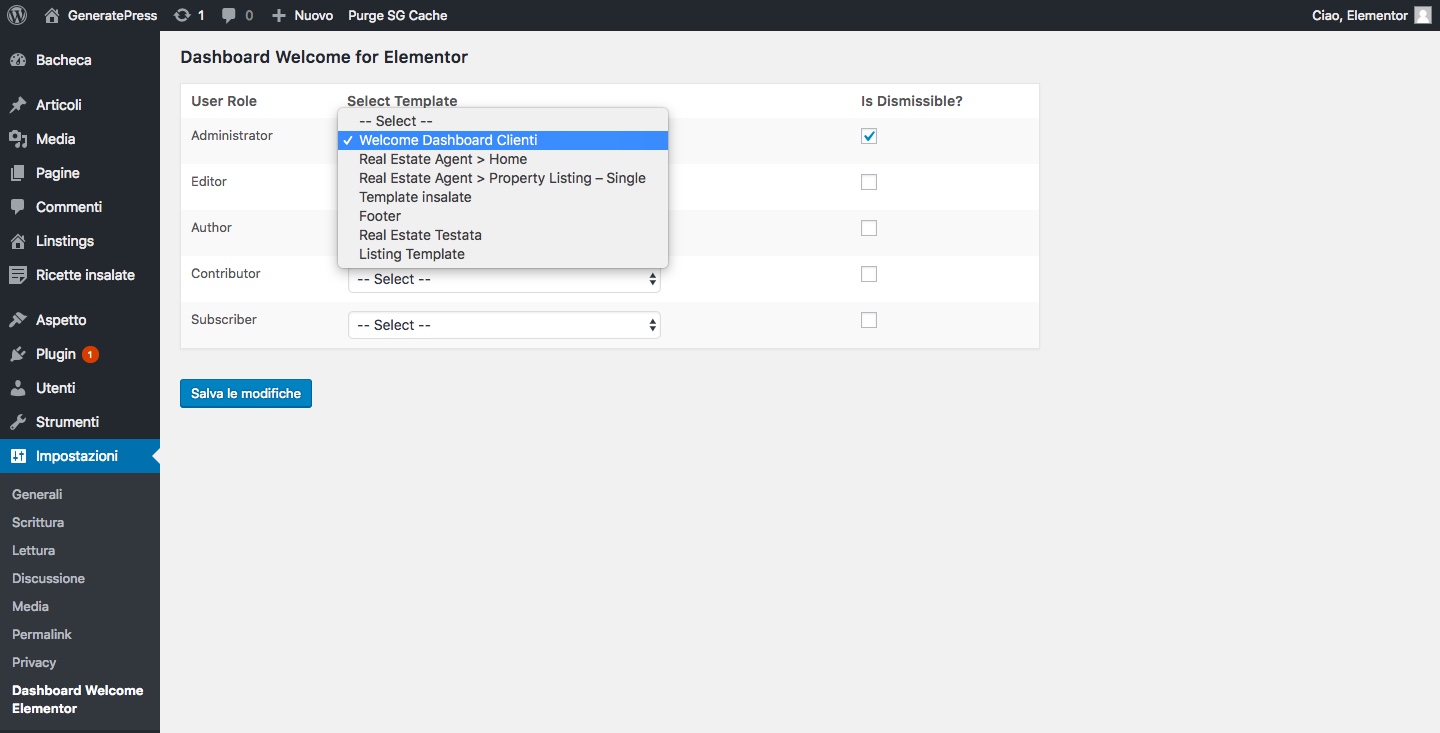Click the Linstings house icon
This screenshot has width=1440, height=733.
click(x=18, y=241)
